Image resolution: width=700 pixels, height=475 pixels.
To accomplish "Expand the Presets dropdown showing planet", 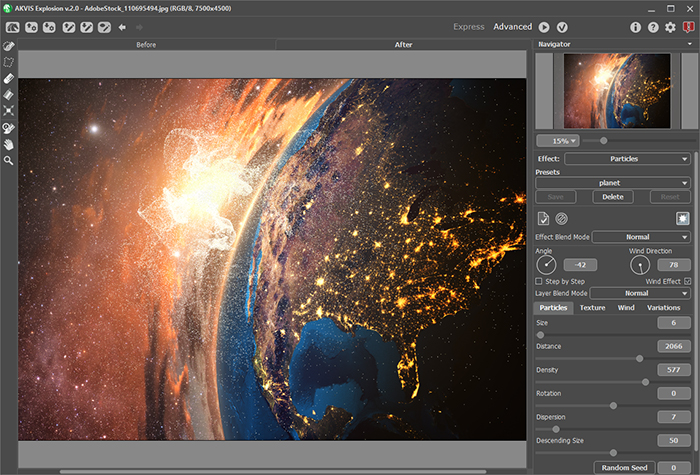I will [x=612, y=183].
